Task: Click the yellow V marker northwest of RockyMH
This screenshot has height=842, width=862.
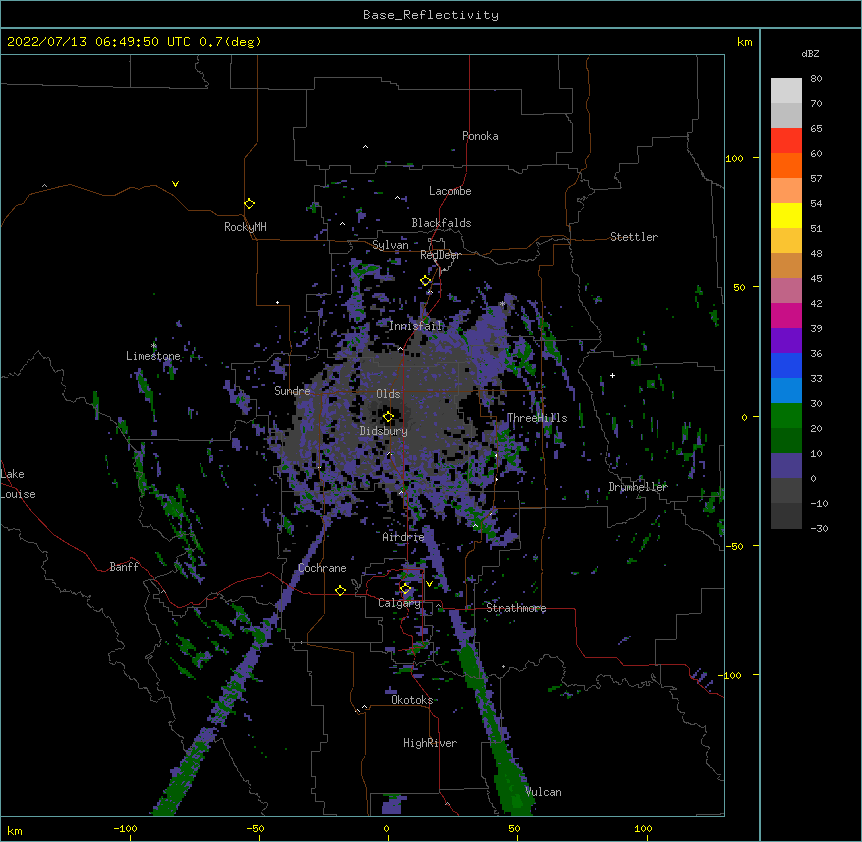Action: click(x=175, y=184)
